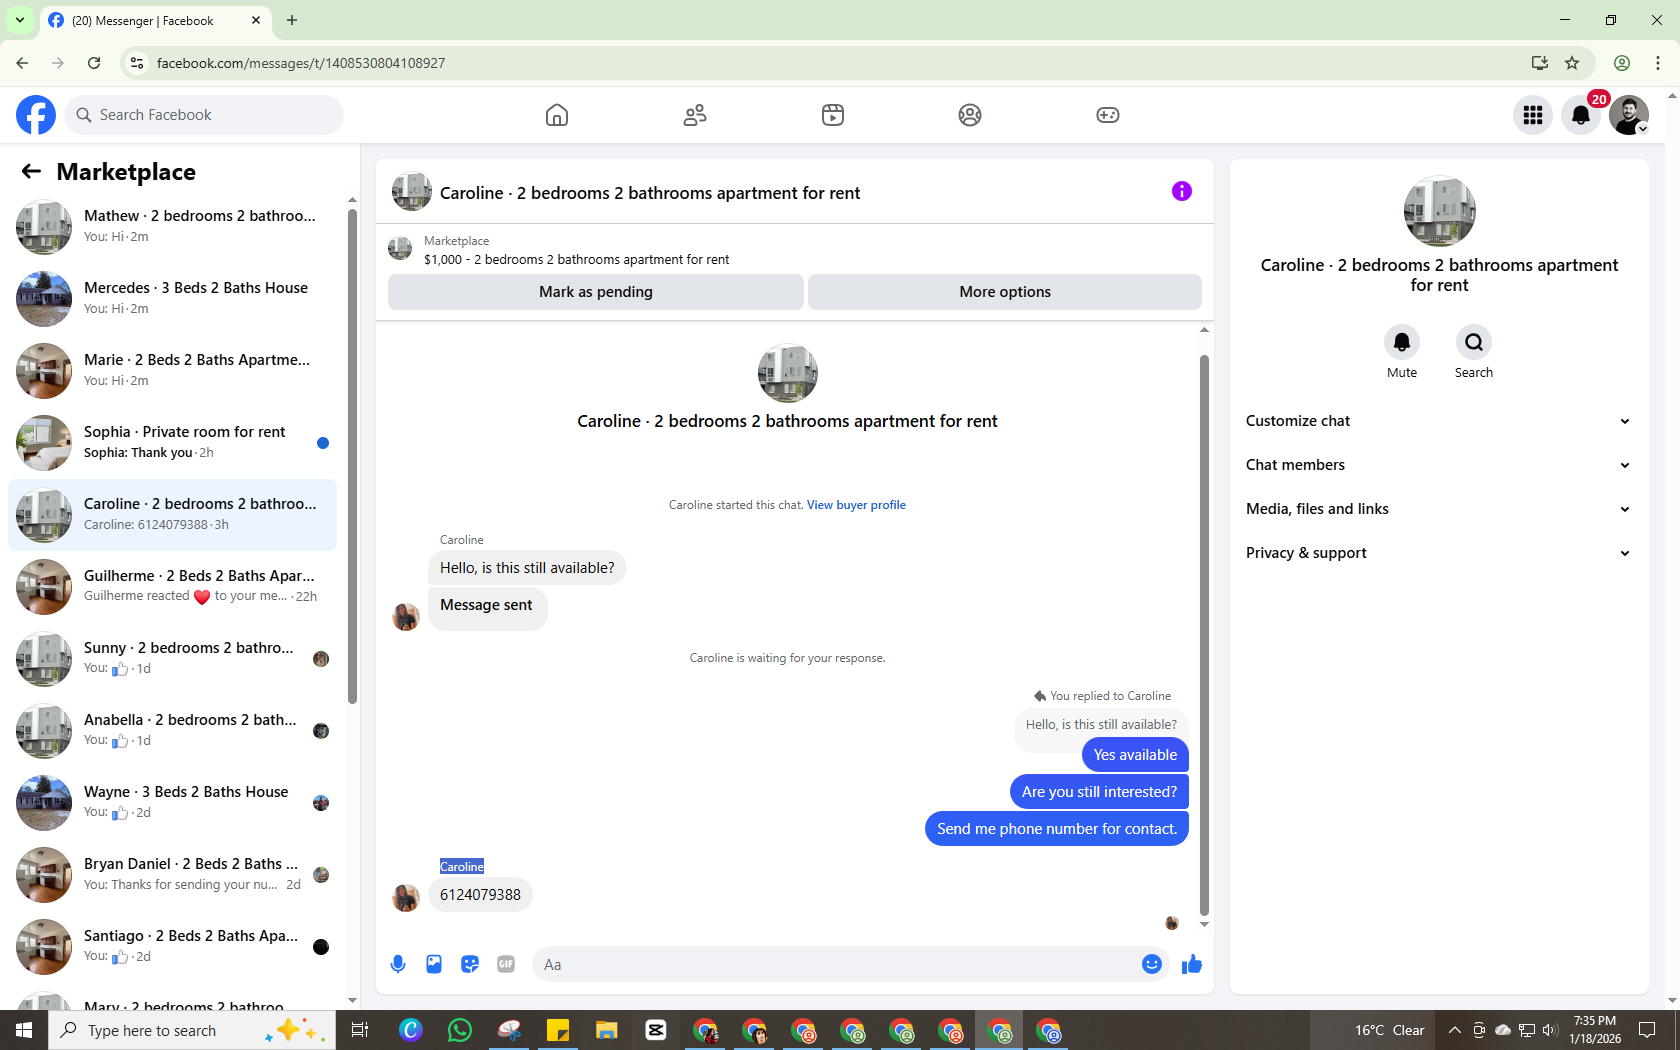Attach a photo file icon
This screenshot has height=1050, width=1680.
(x=434, y=964)
